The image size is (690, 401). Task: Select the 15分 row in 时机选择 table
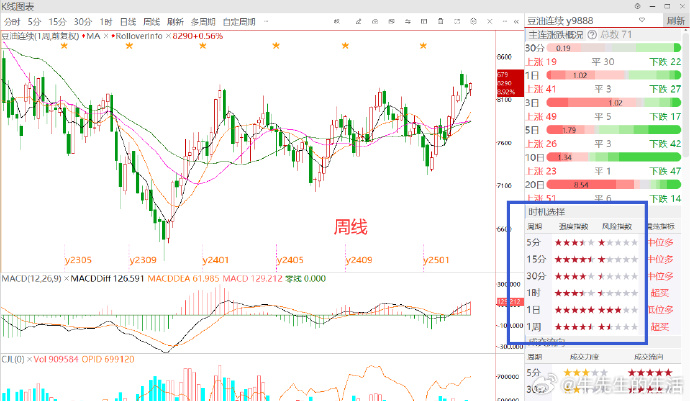(601, 259)
